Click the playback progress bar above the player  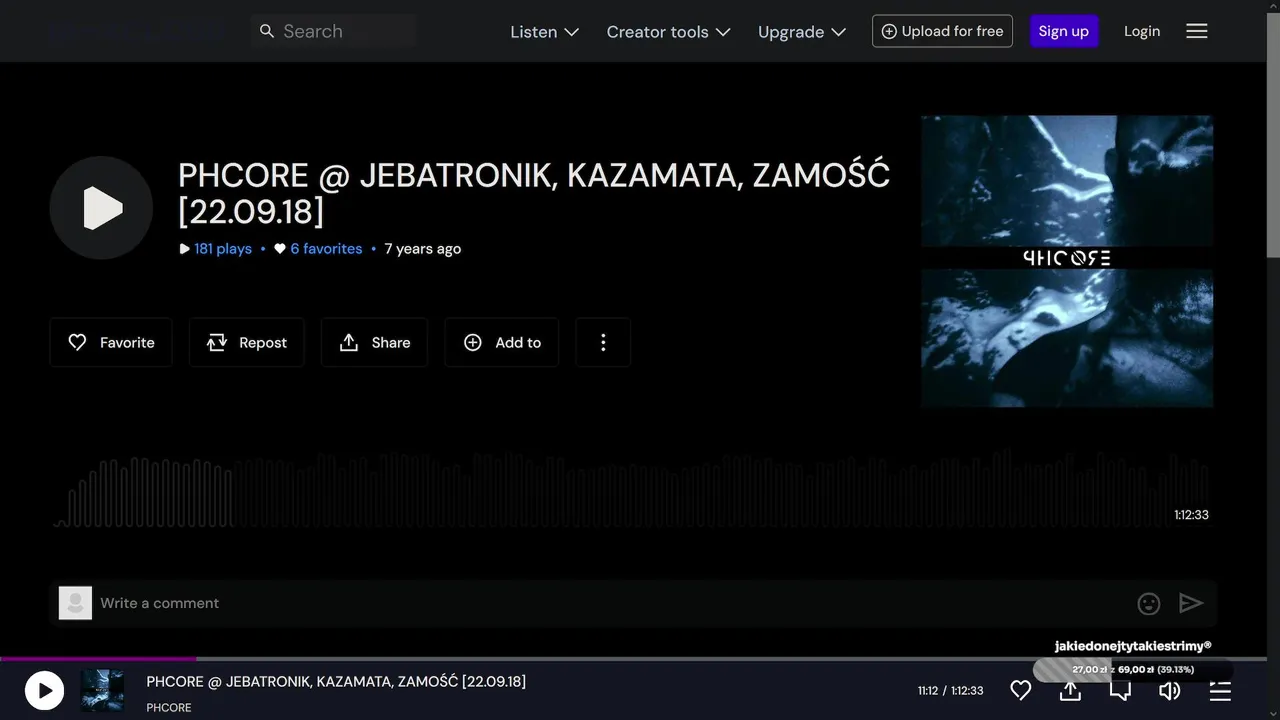(x=633, y=659)
